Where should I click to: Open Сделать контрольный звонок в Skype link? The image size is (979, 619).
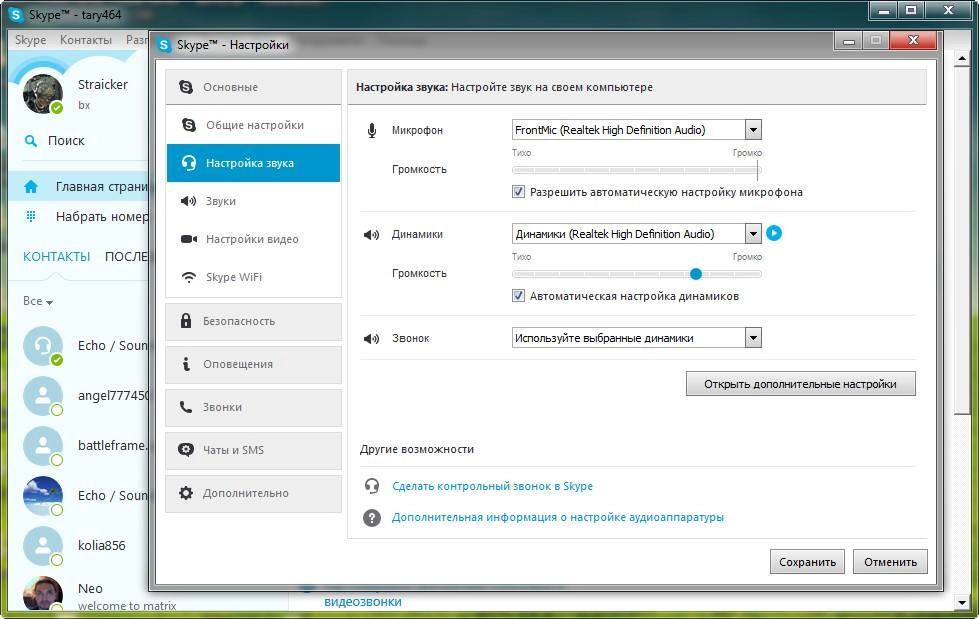point(492,486)
